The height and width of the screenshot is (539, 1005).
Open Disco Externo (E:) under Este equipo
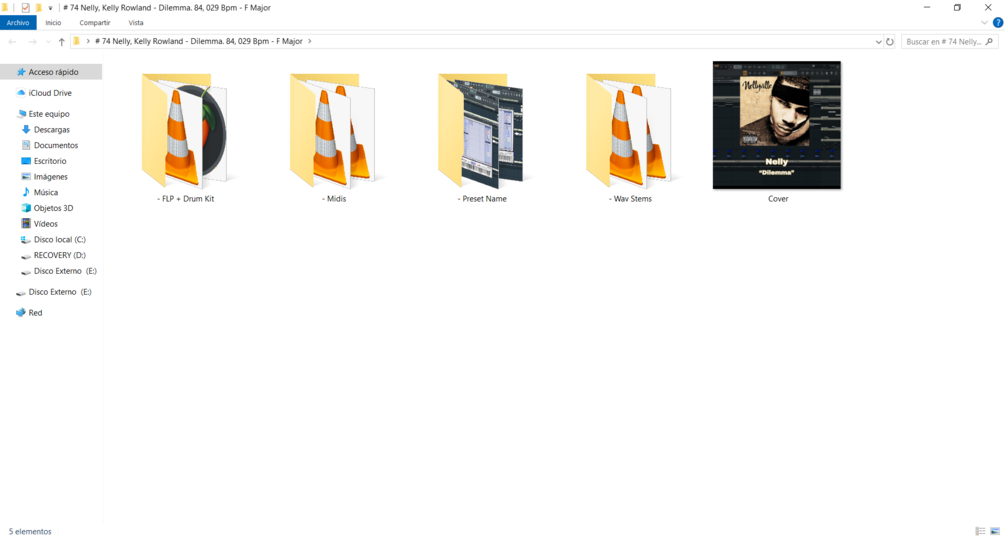[65, 271]
